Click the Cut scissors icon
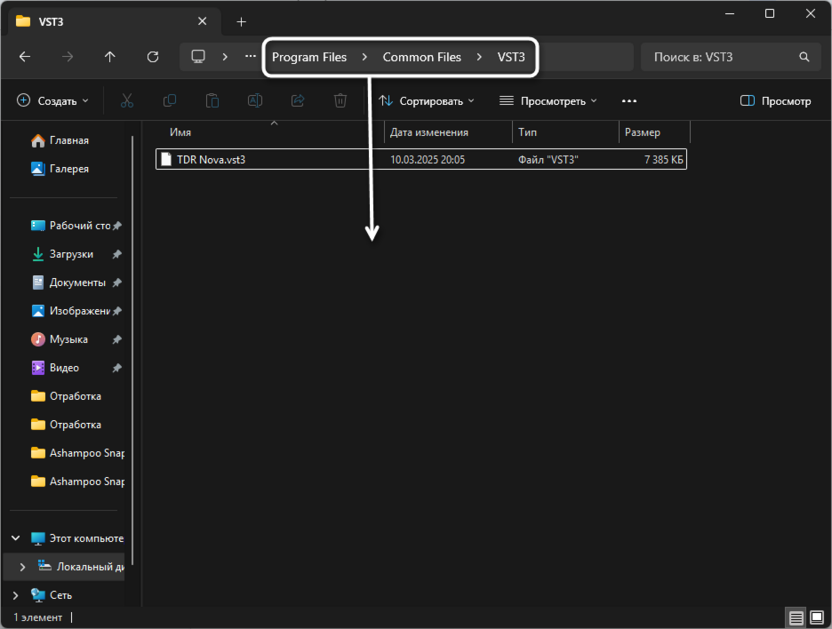Image resolution: width=832 pixels, height=629 pixels. (127, 101)
